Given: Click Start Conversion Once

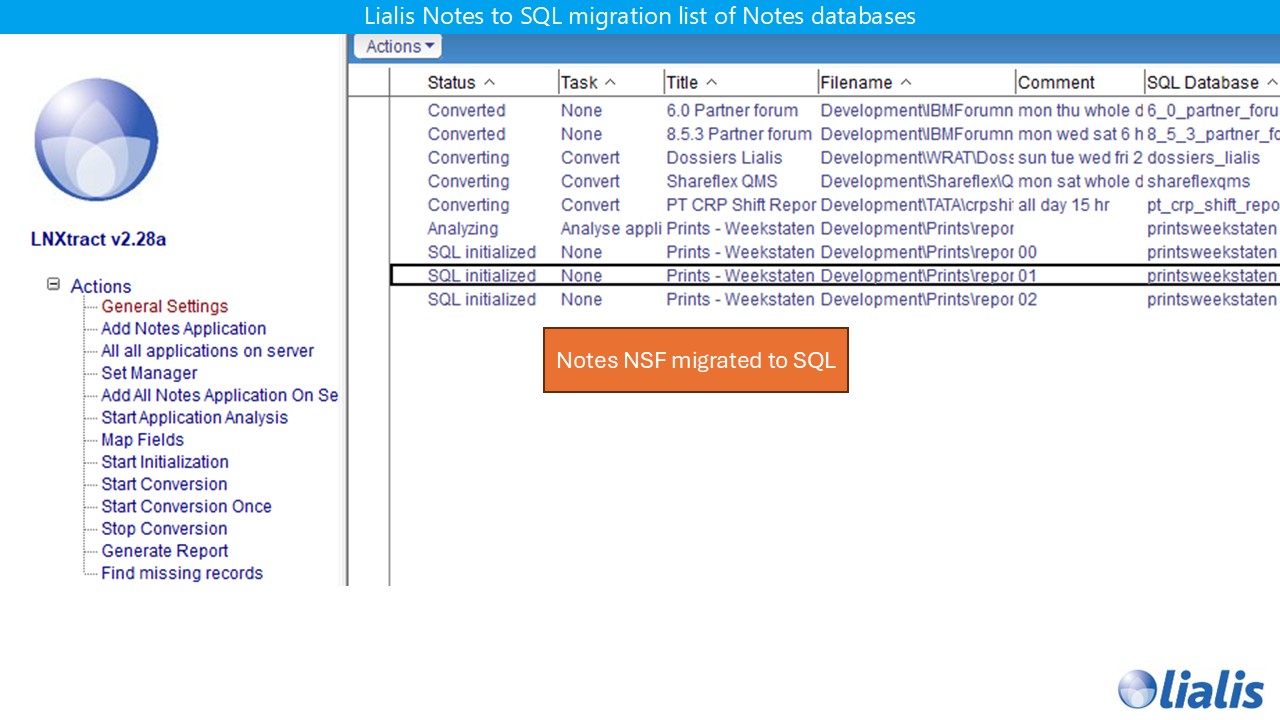Looking at the screenshot, I should pyautogui.click(x=186, y=506).
